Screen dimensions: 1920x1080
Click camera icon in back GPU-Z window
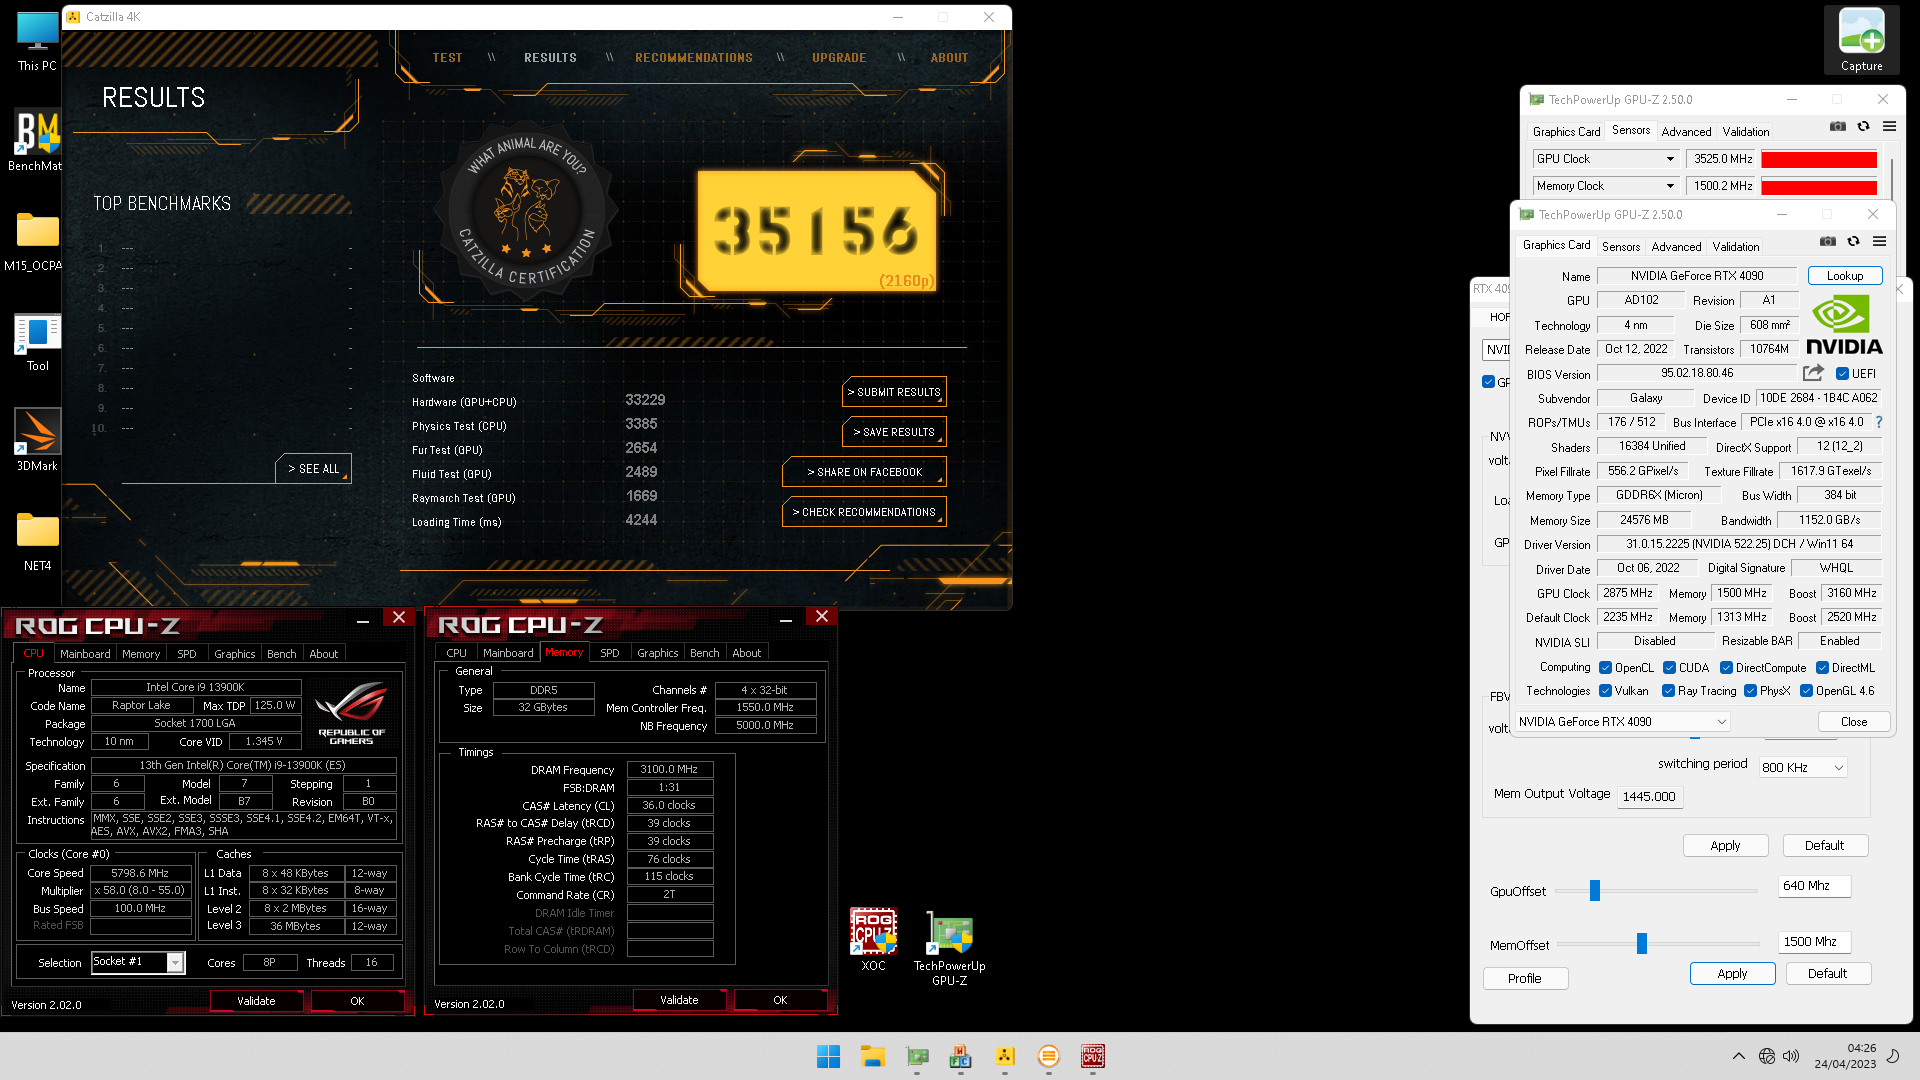coord(1837,126)
